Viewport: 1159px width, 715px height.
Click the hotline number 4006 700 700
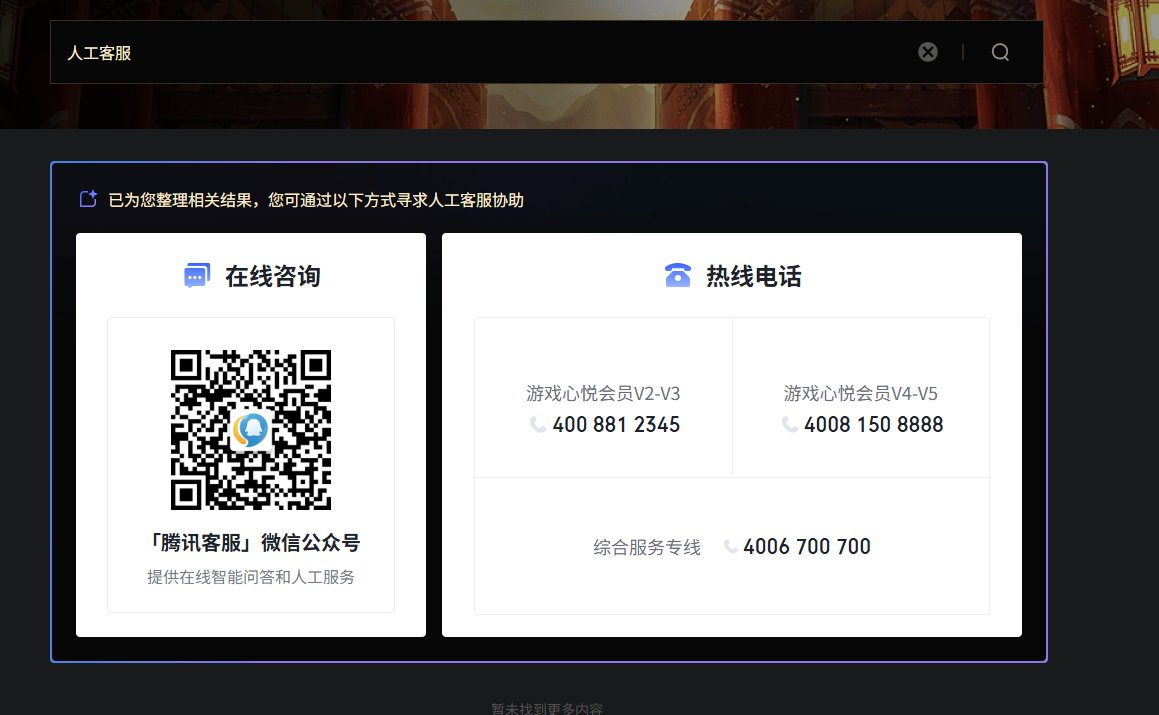[x=807, y=547]
